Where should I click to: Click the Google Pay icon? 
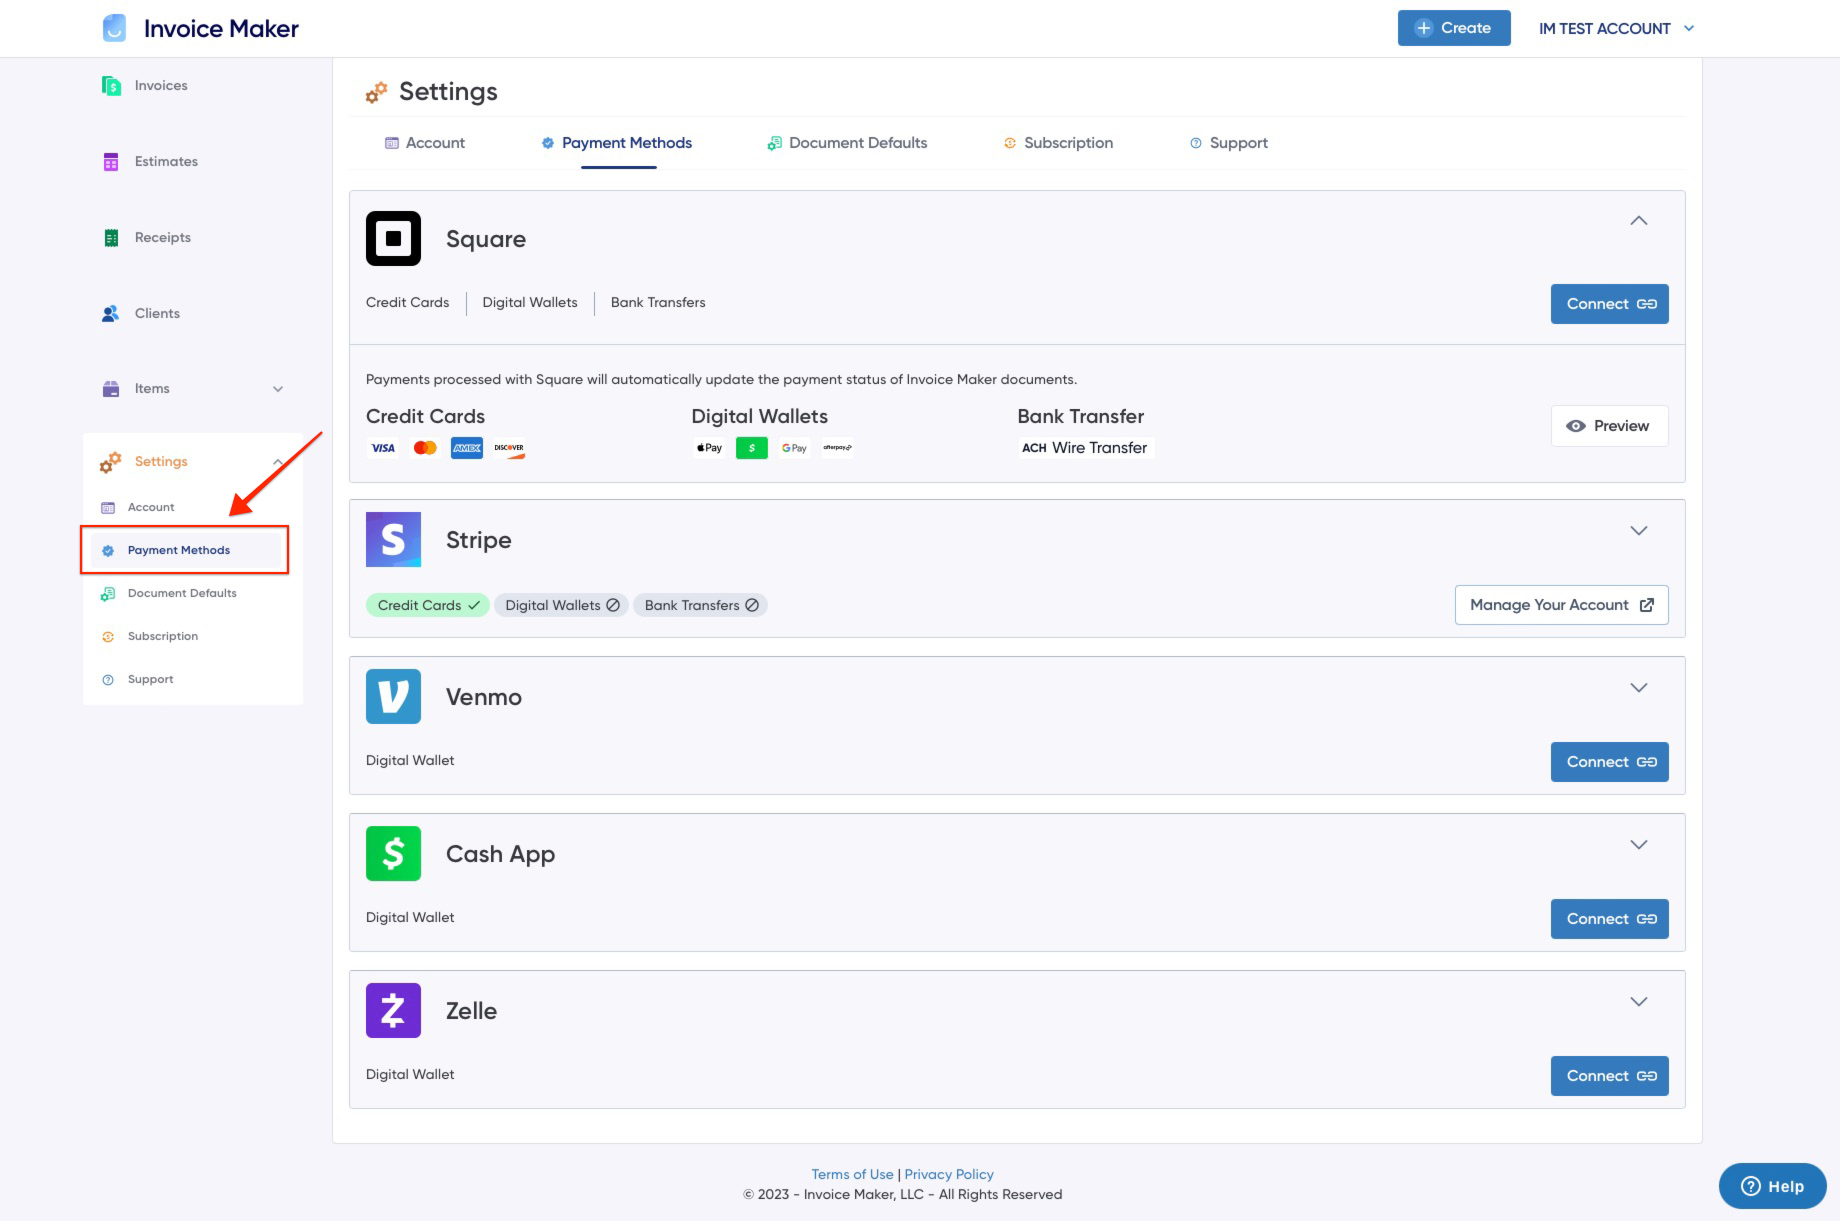794,448
